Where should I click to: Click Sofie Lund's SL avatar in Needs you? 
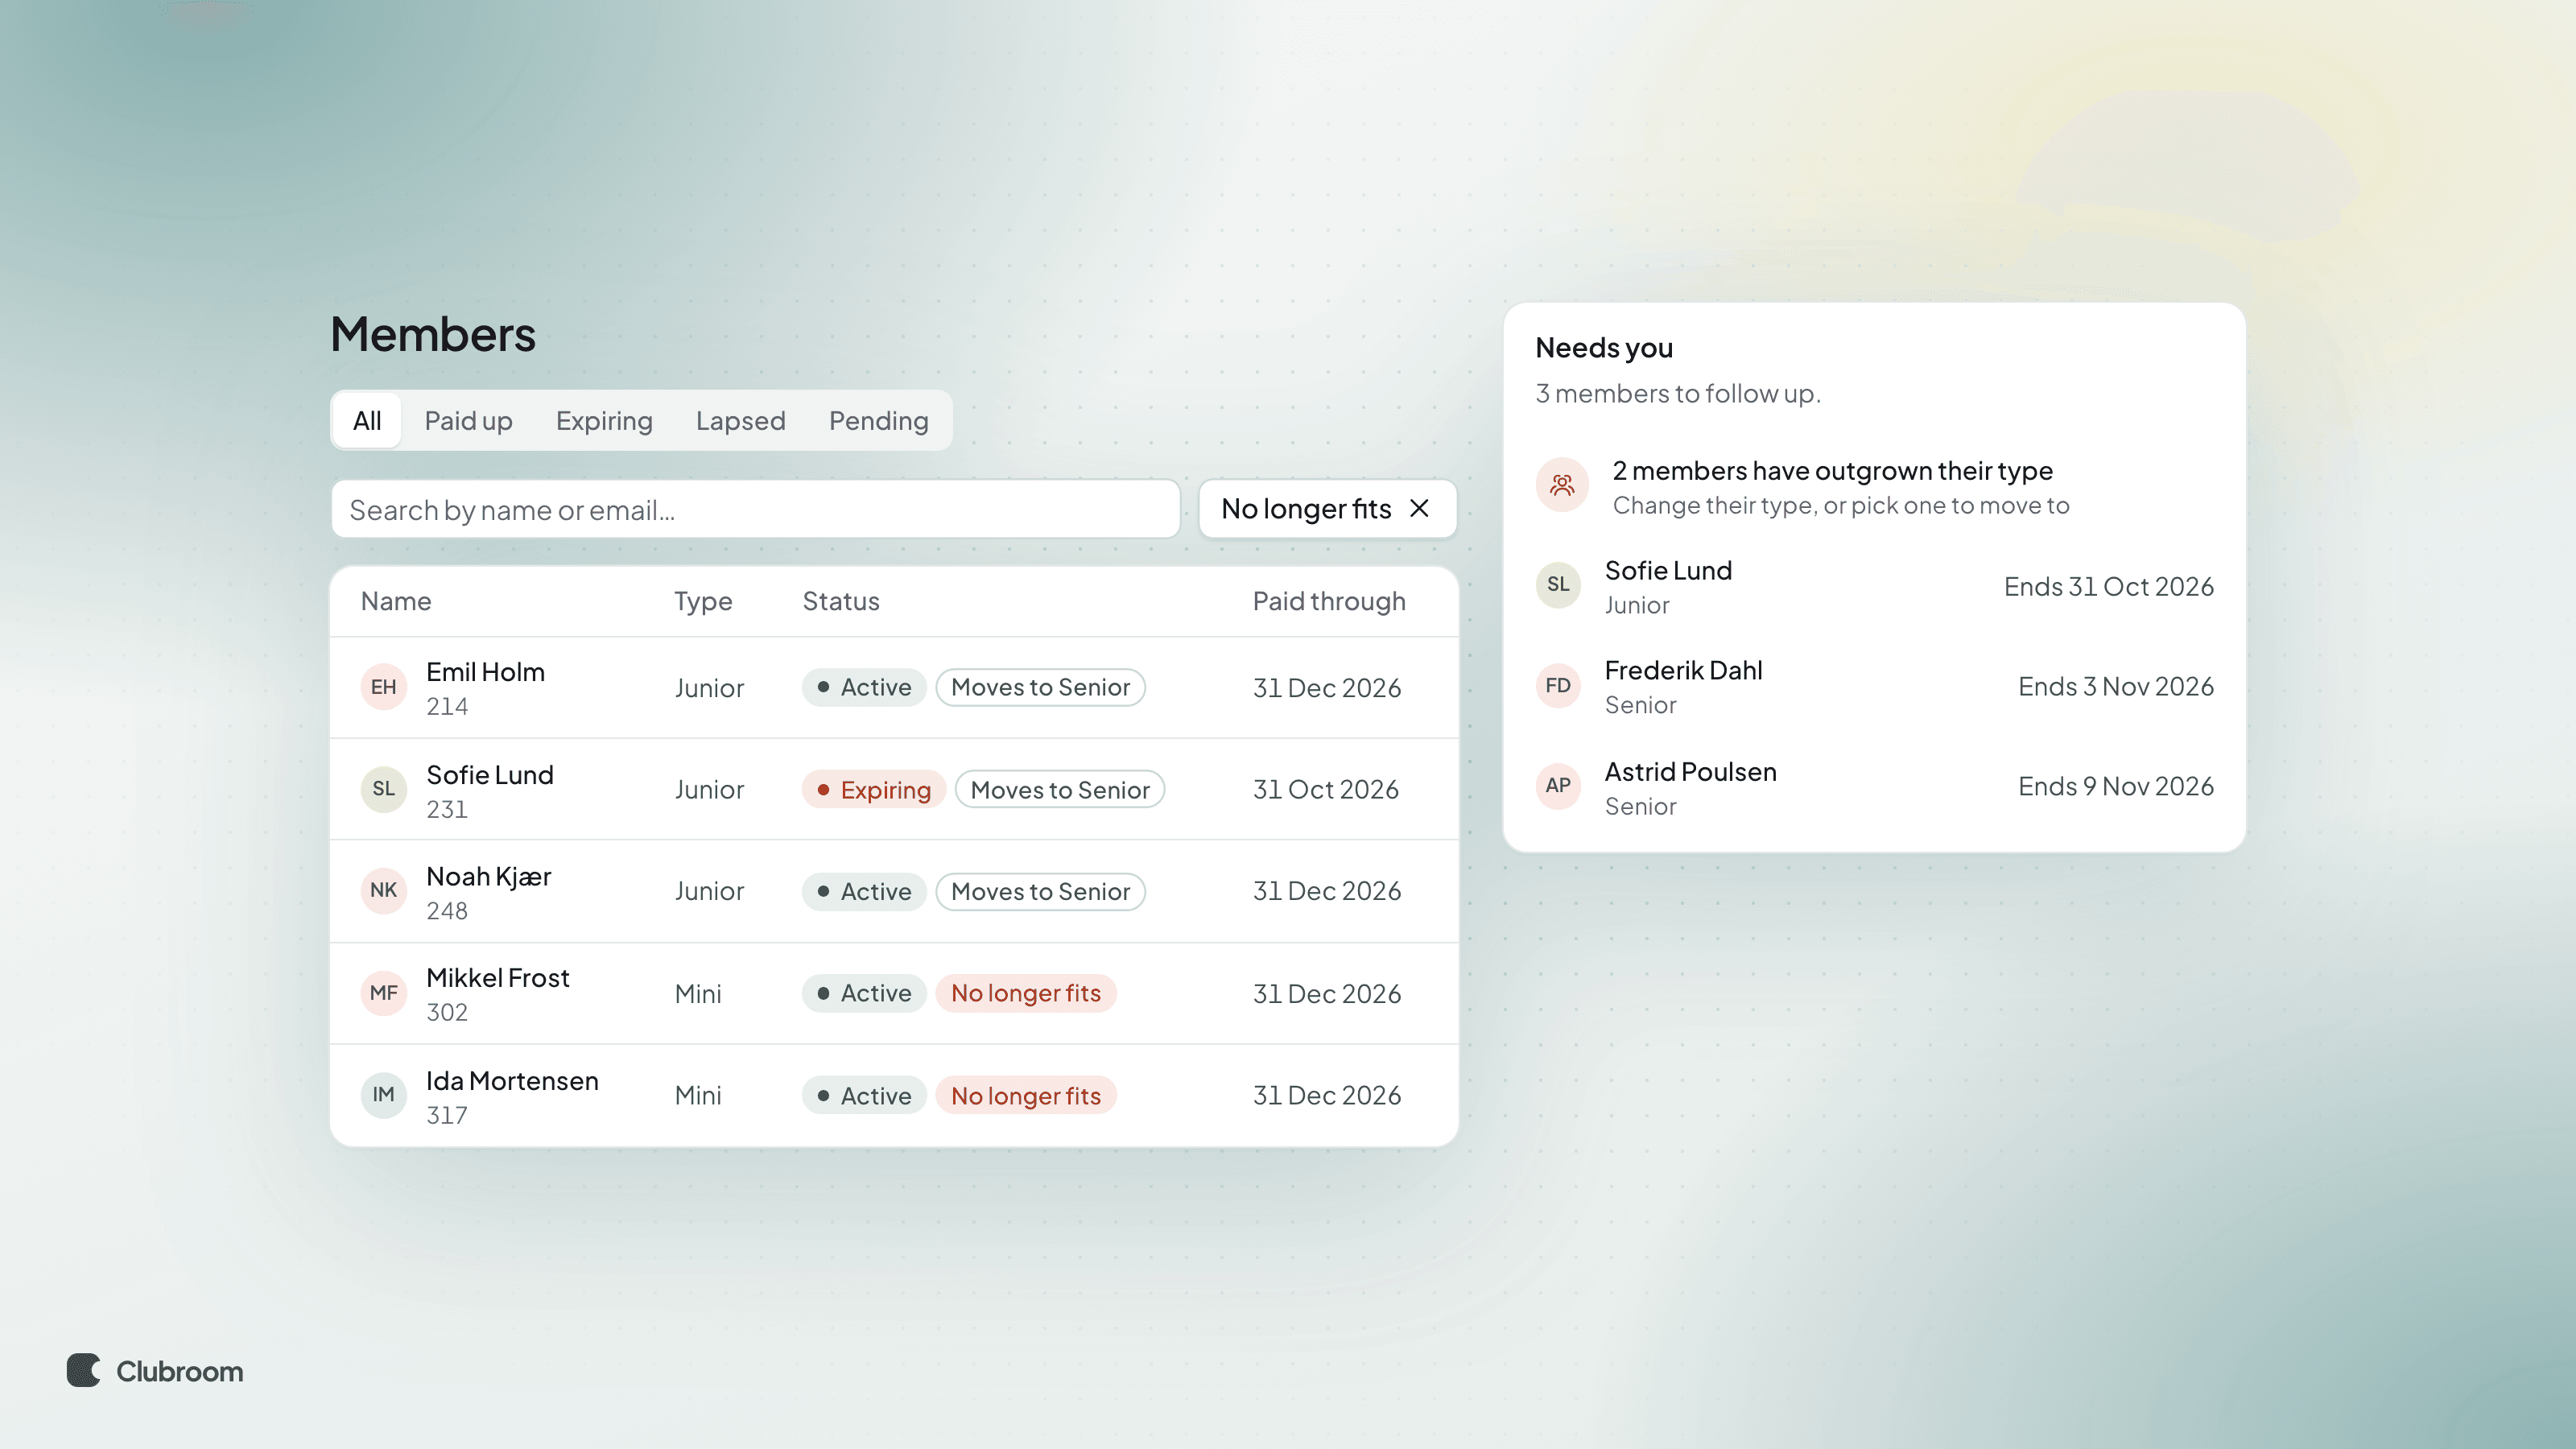click(1558, 585)
